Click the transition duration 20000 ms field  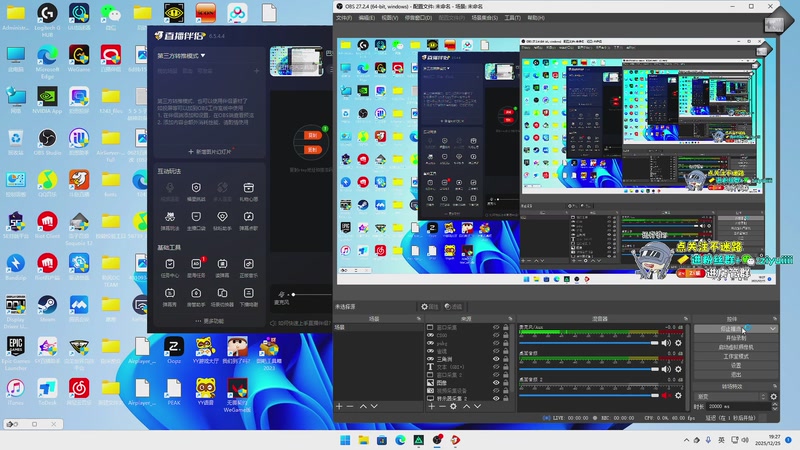(x=739, y=406)
